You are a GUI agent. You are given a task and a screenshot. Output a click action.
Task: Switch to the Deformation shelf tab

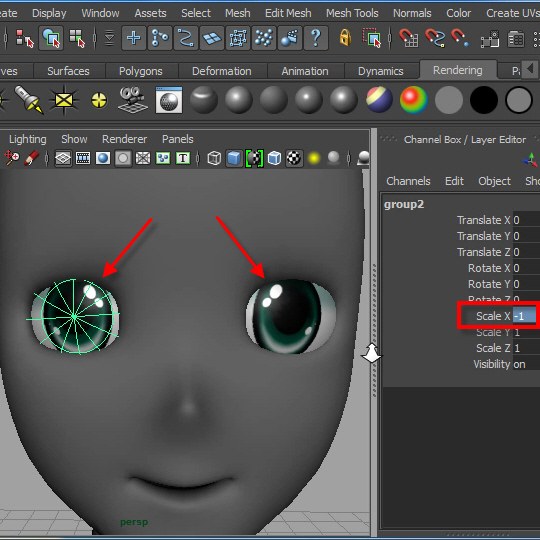coord(221,71)
